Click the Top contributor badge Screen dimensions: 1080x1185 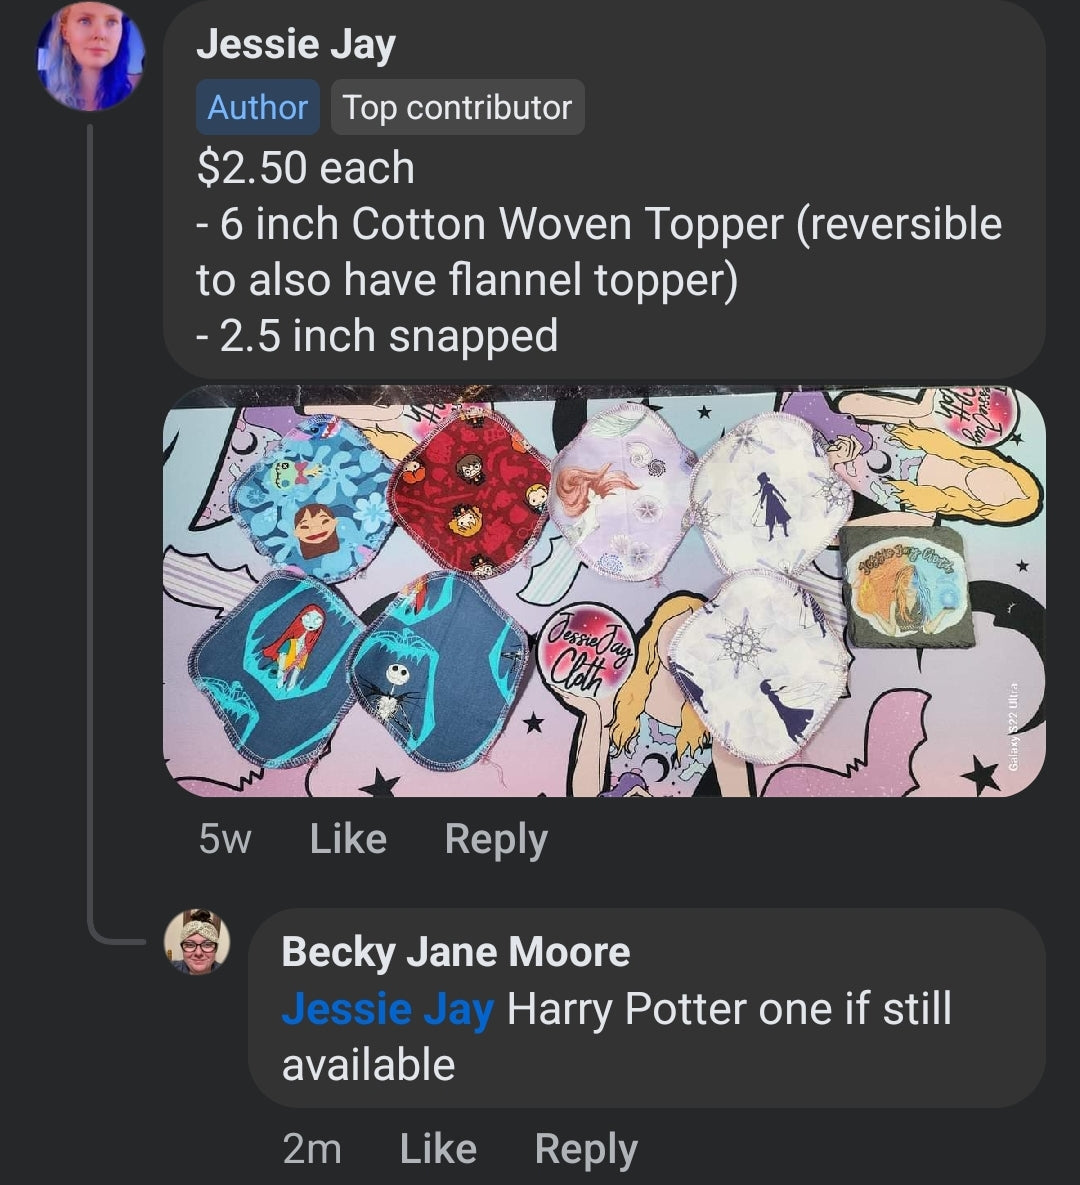pyautogui.click(x=457, y=107)
